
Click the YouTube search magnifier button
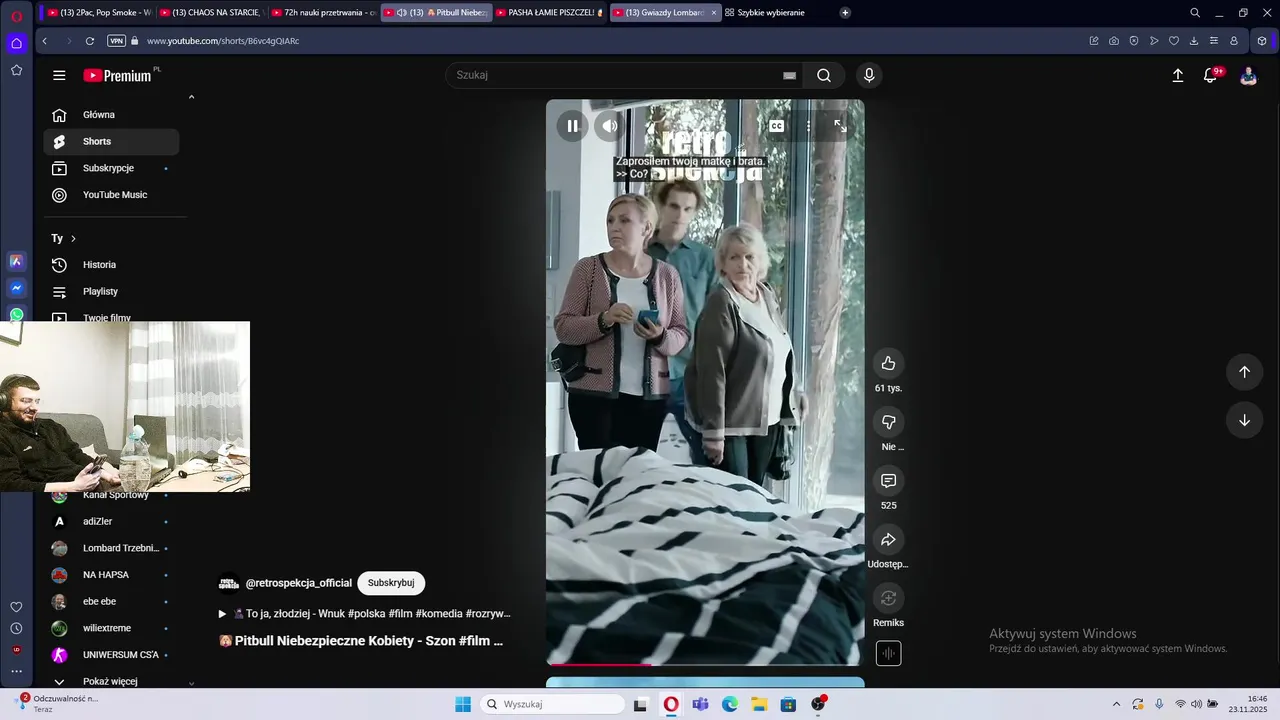(824, 75)
